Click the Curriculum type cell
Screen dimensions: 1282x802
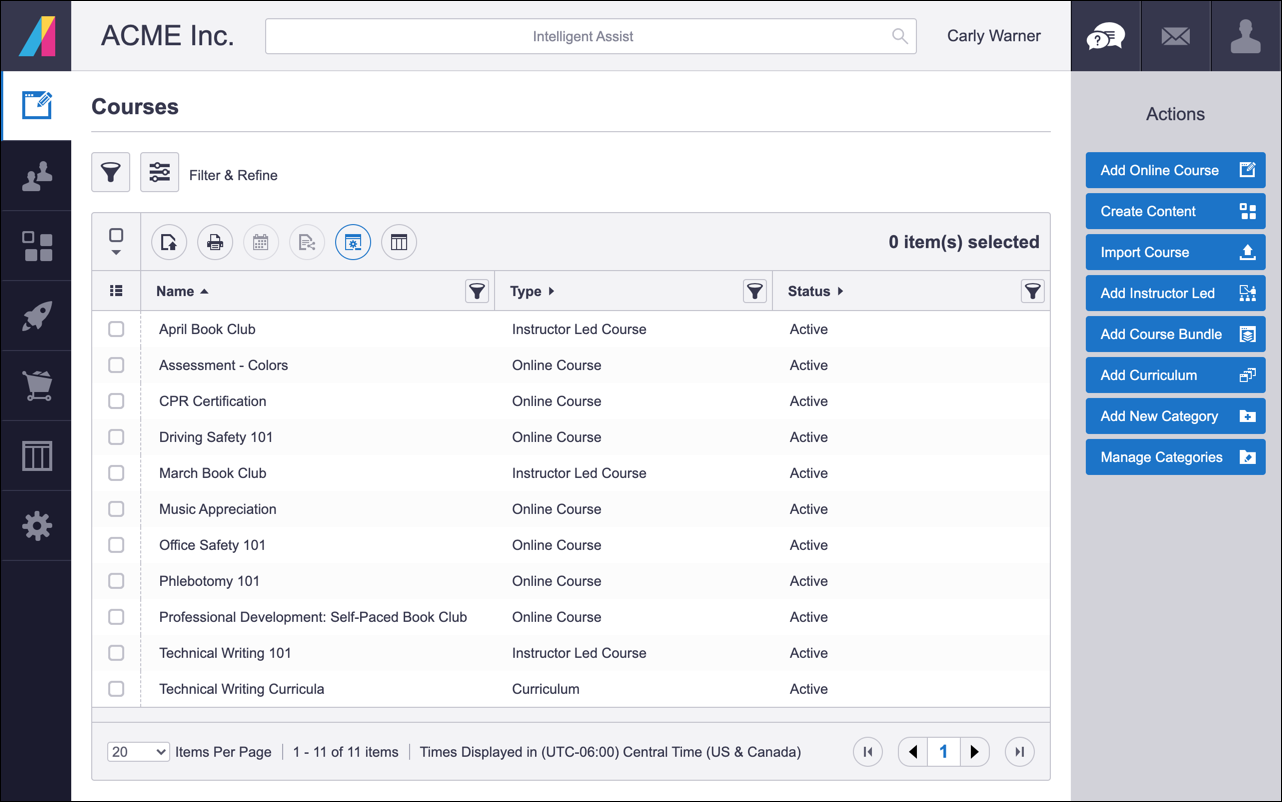tap(546, 689)
